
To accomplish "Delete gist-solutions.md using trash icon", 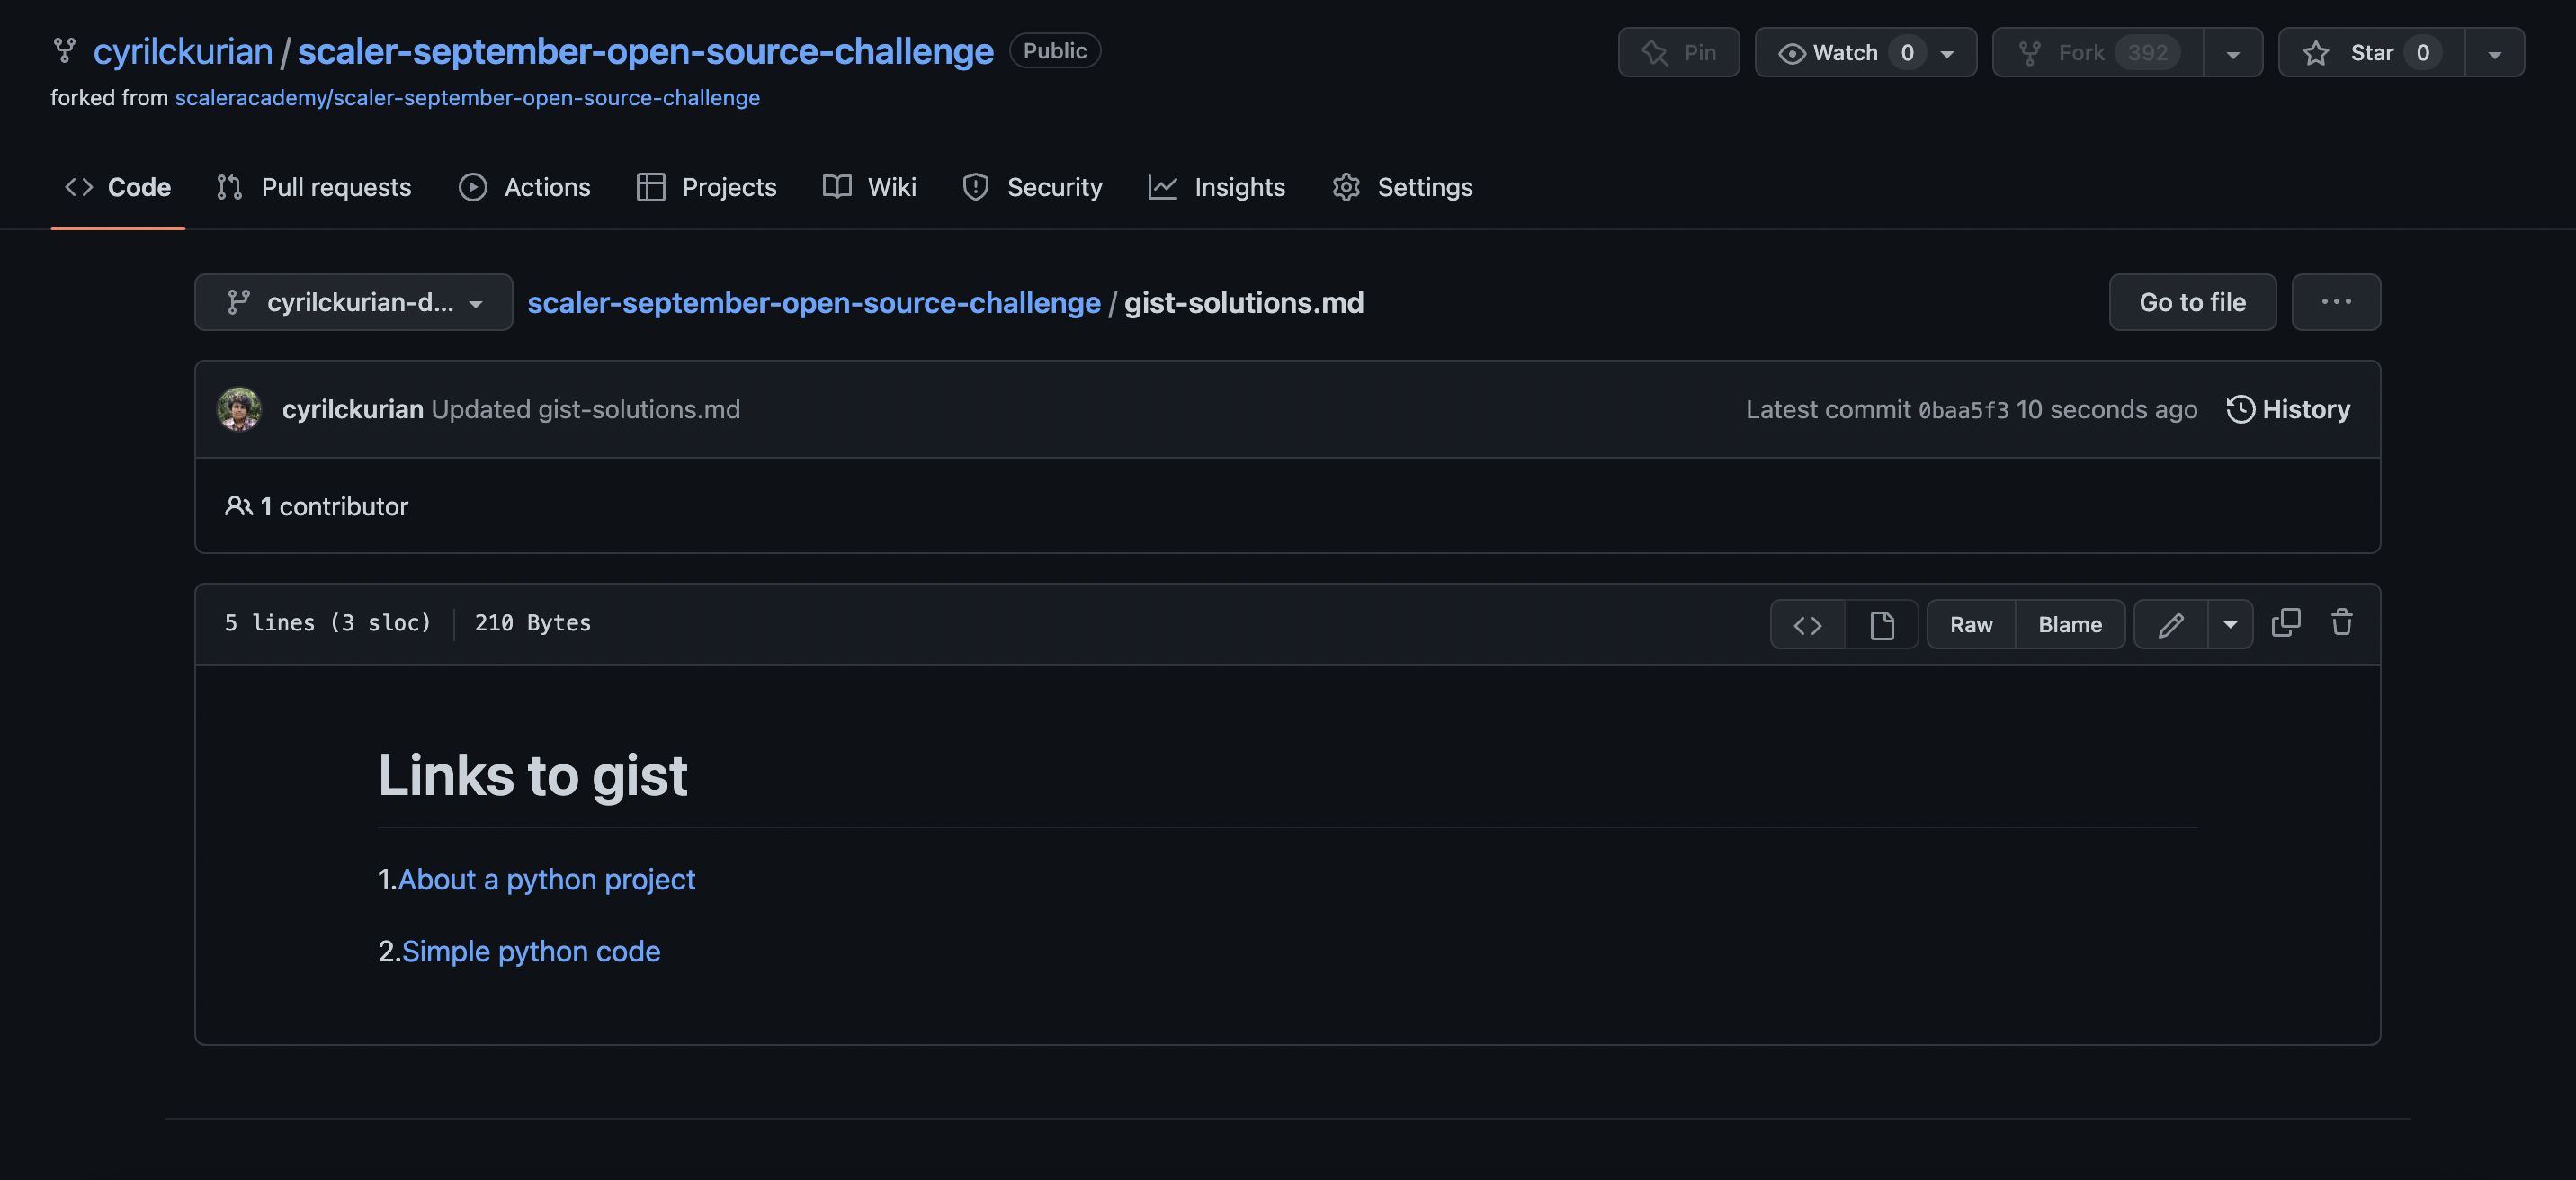I will pyautogui.click(x=2341, y=623).
